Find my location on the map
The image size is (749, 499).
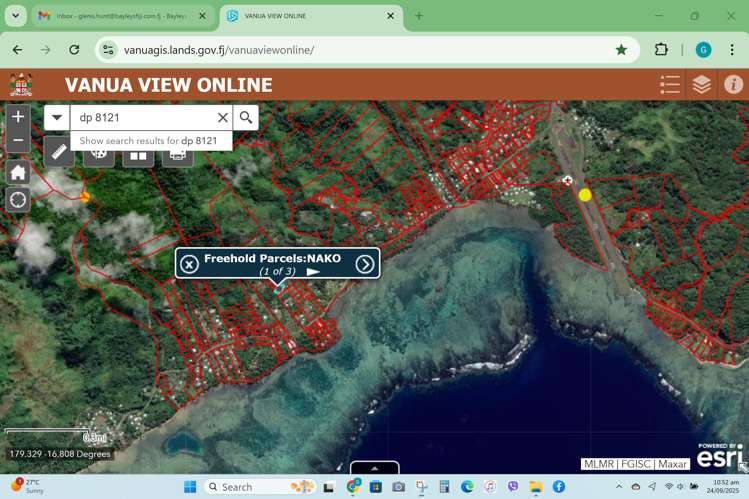(18, 200)
